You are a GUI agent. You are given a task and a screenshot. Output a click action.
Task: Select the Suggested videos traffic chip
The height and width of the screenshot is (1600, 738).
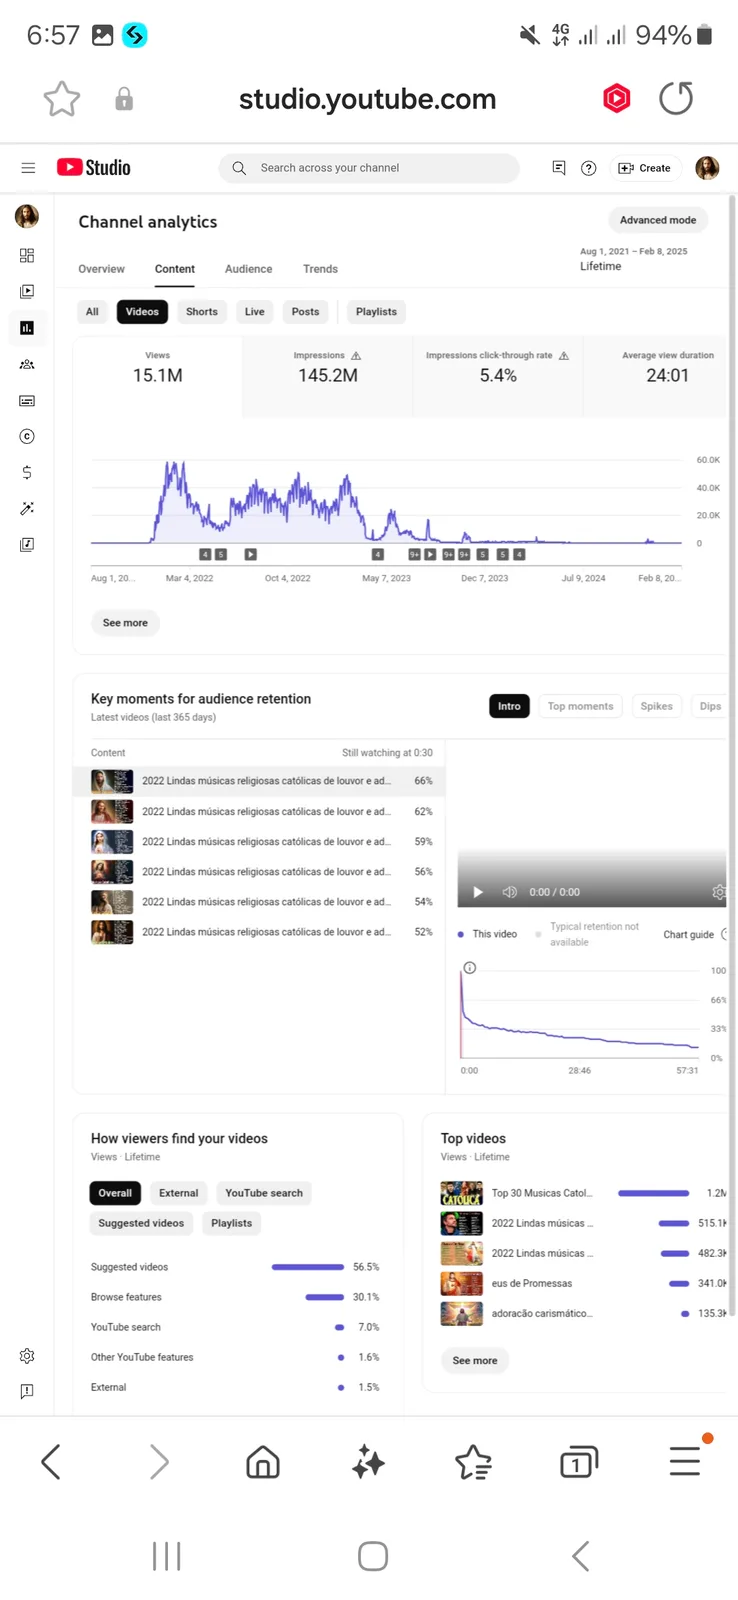[141, 1223]
